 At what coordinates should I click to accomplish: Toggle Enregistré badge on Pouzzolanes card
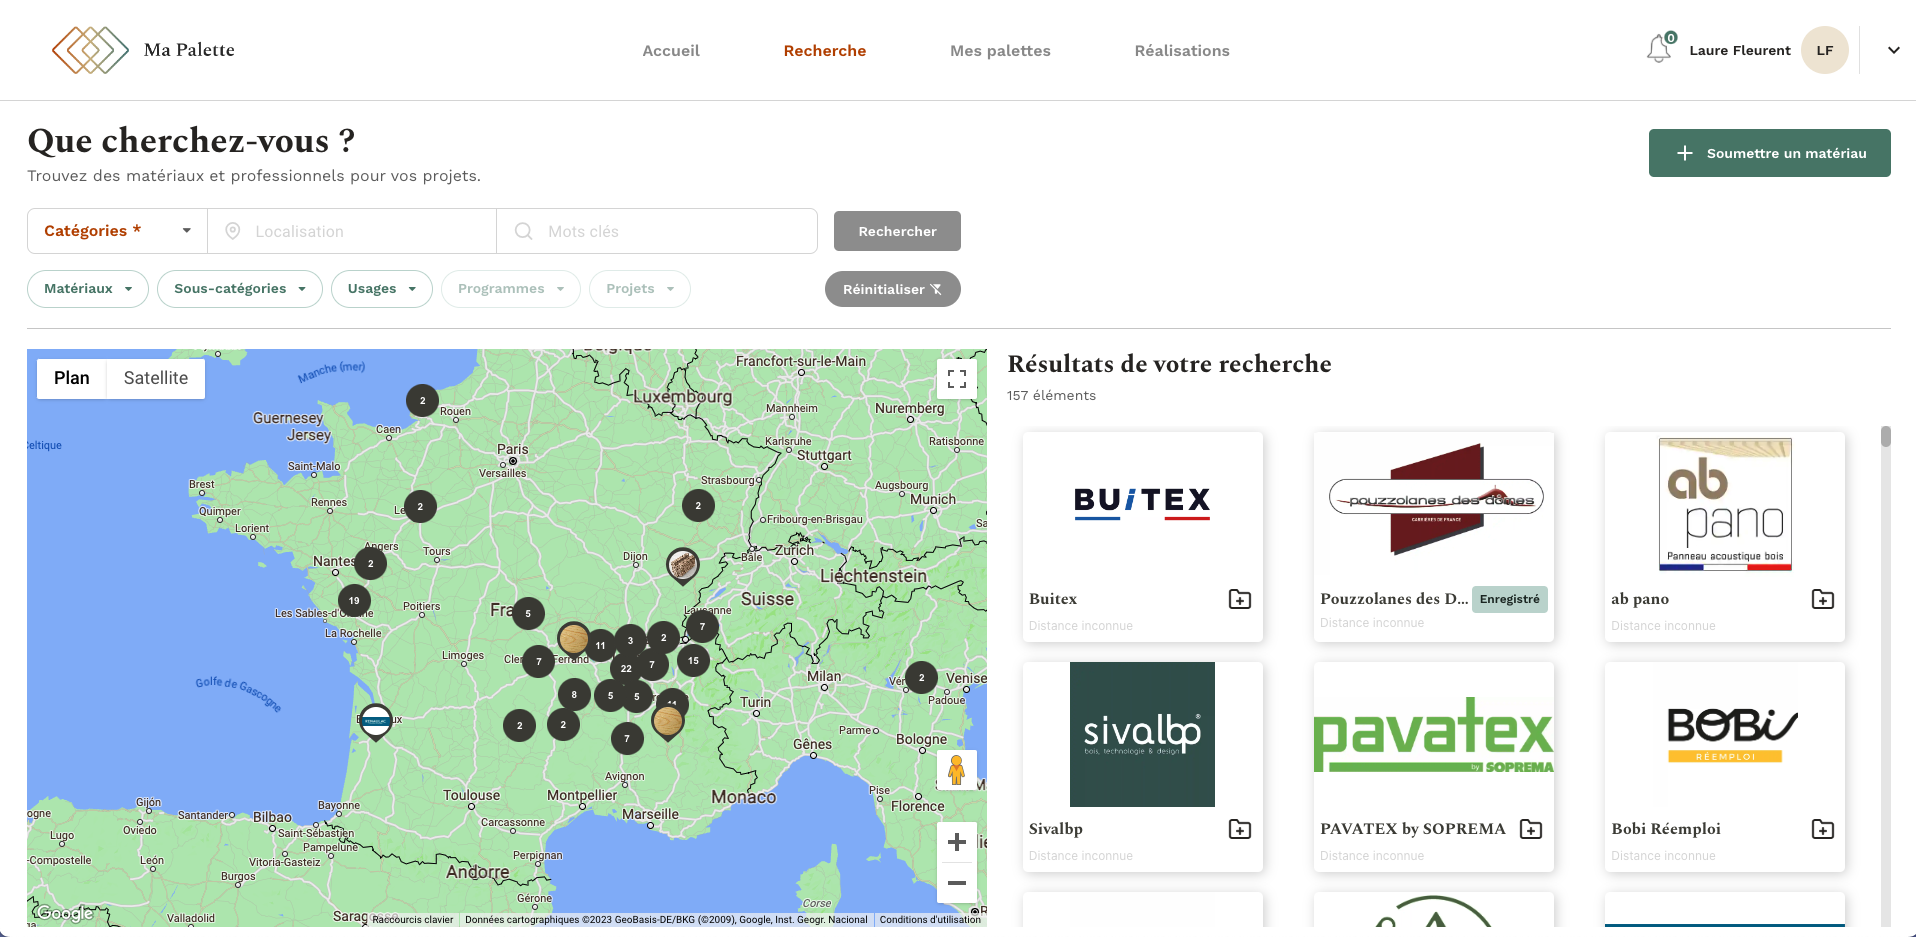(x=1509, y=599)
